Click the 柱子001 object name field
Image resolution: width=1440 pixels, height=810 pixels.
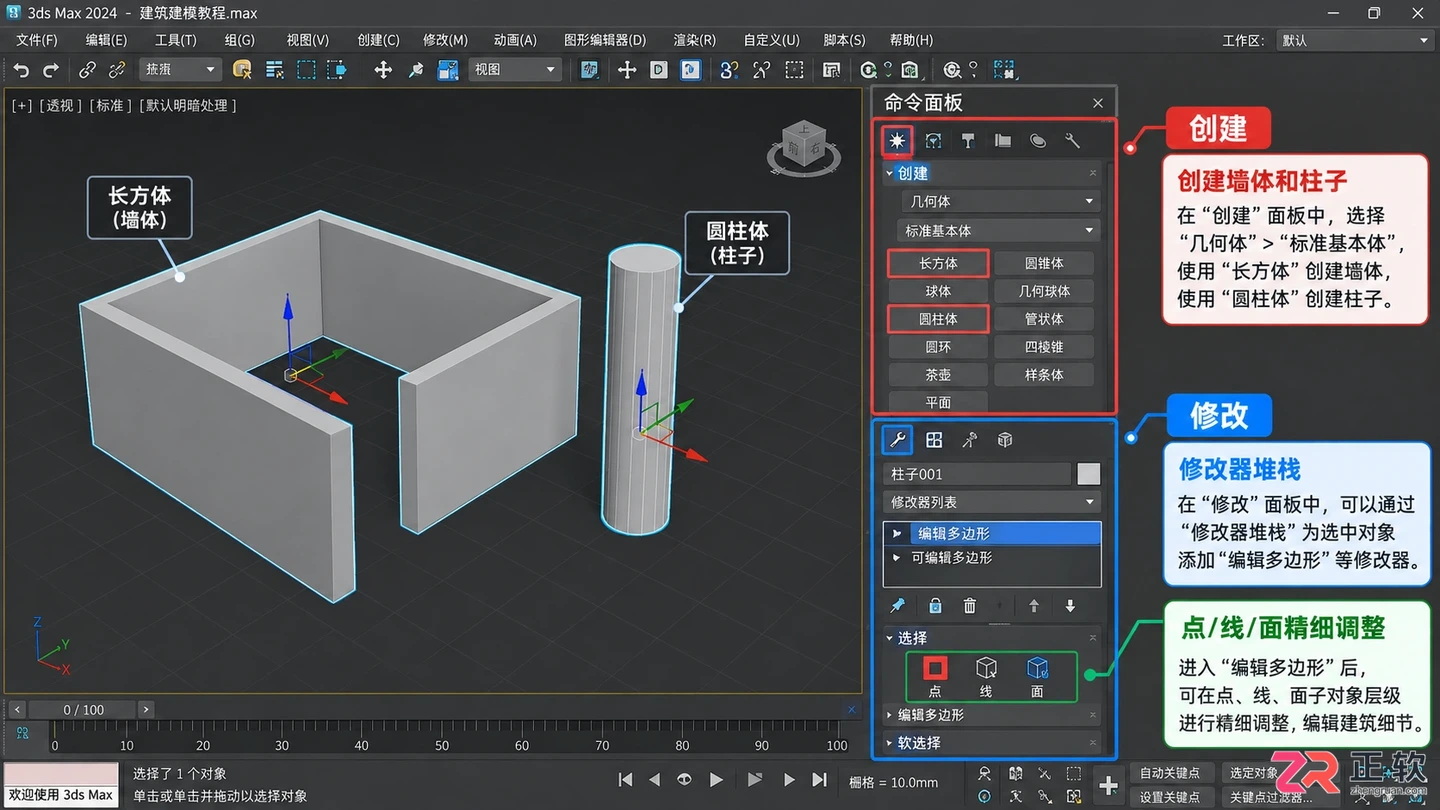(977, 474)
